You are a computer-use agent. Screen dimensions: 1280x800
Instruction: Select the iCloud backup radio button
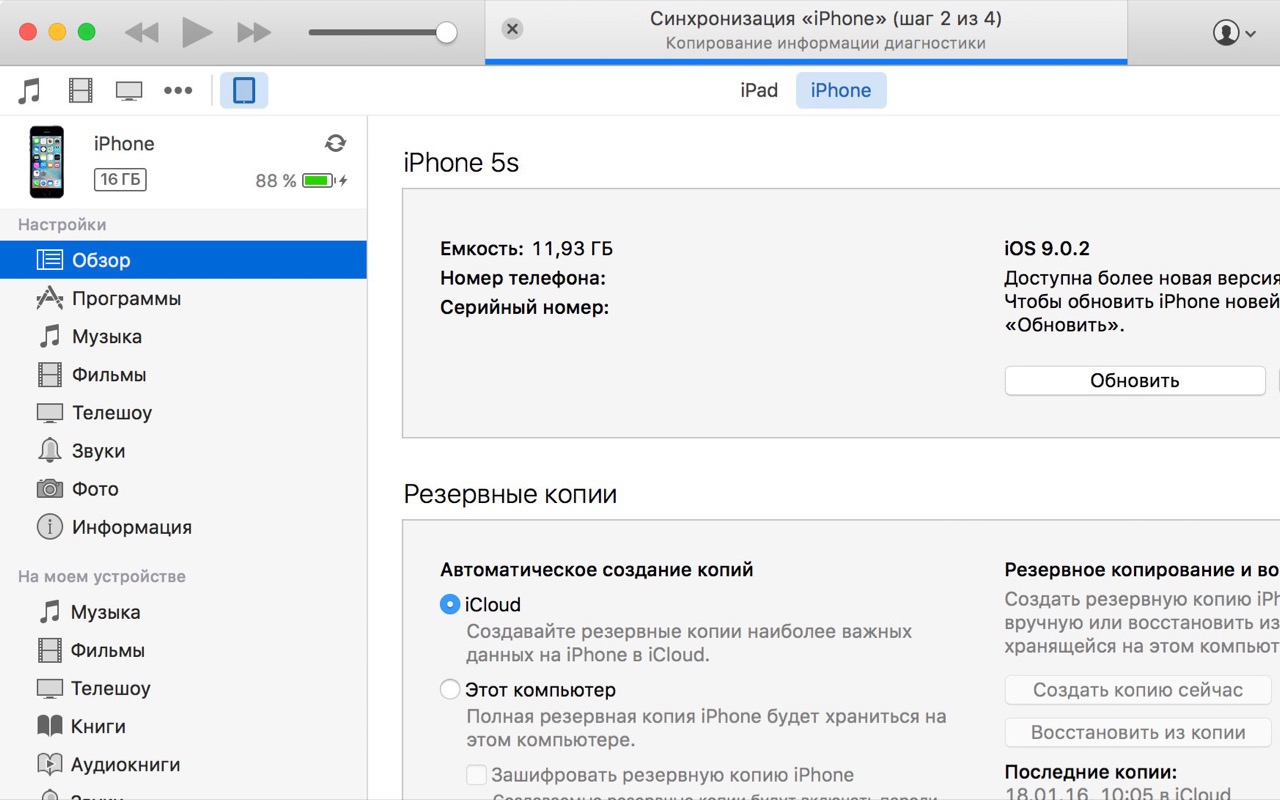coord(450,604)
